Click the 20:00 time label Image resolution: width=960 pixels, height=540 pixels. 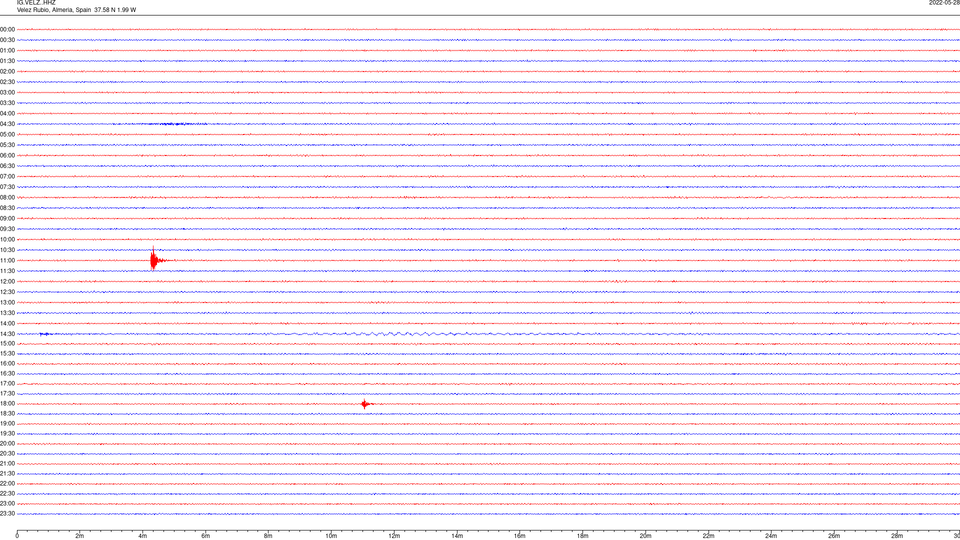[x=7, y=443]
